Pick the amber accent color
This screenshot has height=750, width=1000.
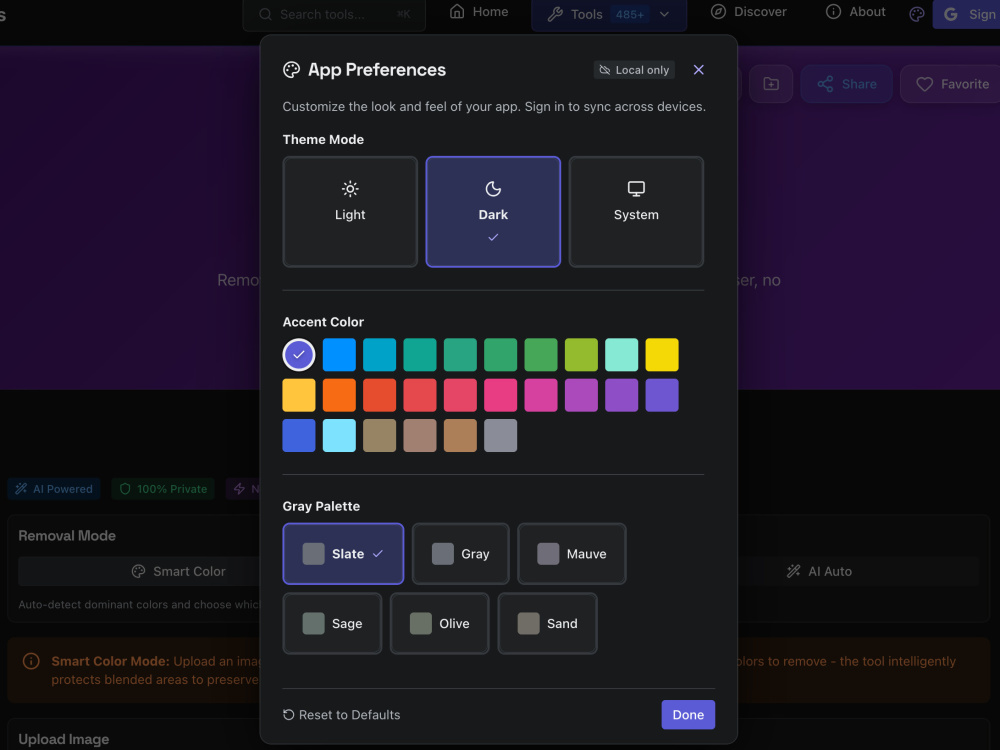pyautogui.click(x=298, y=395)
